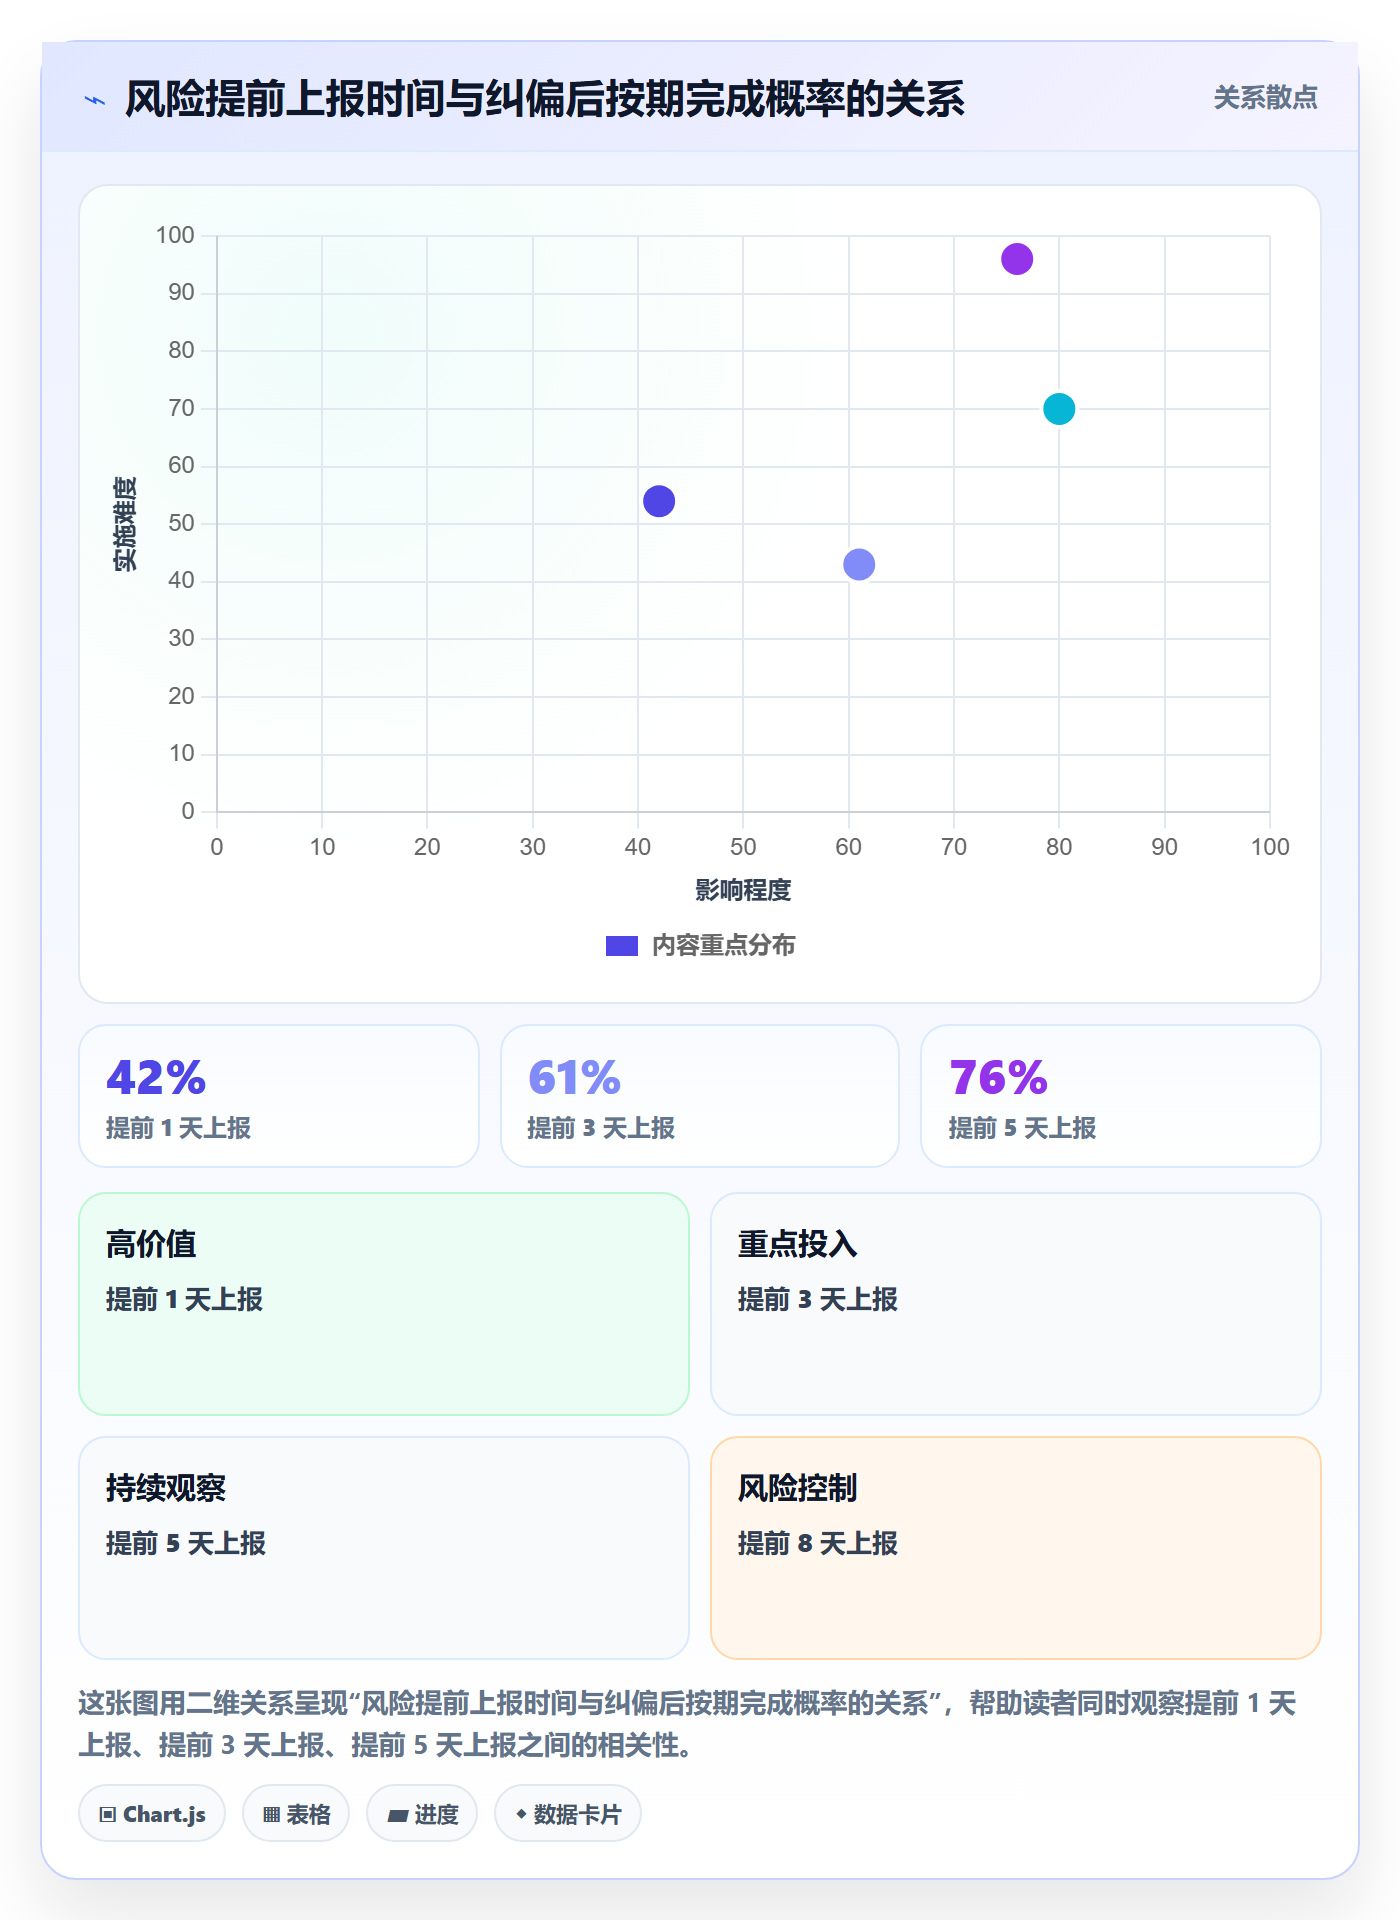
Task: Click the 数据卡片 tag chip
Action: (x=568, y=1813)
